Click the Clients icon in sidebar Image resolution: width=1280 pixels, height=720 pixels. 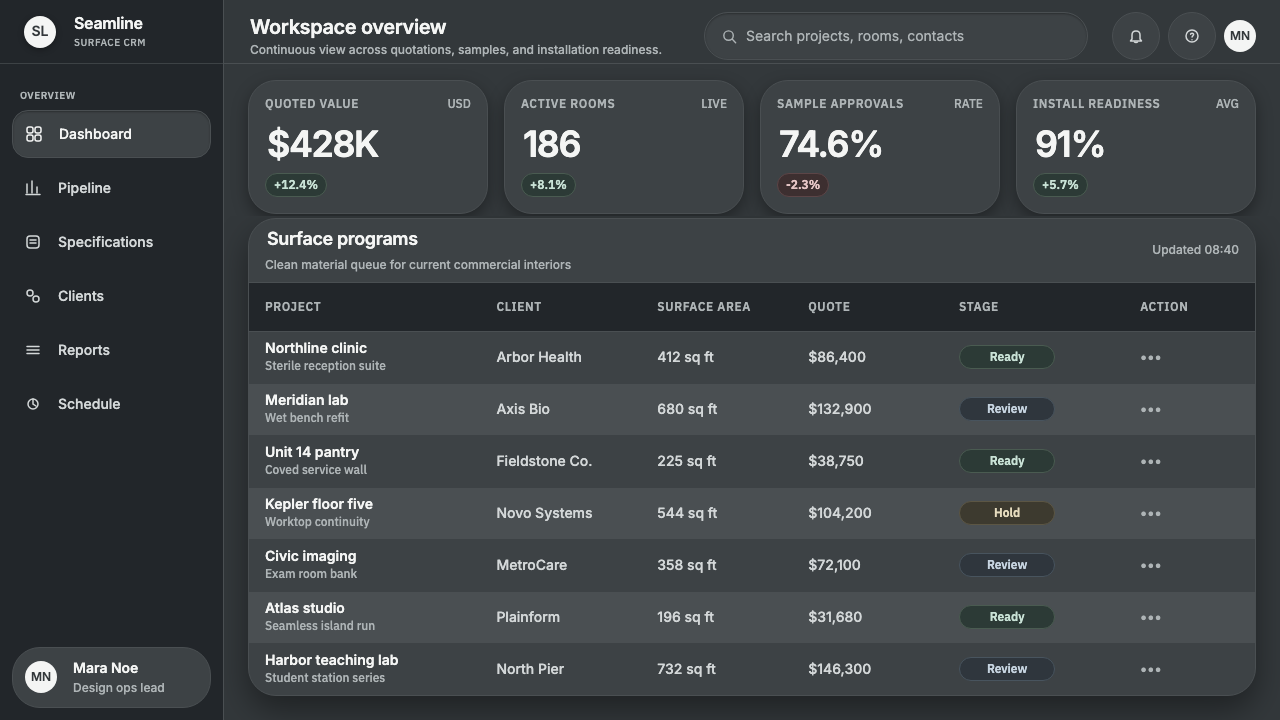(x=33, y=296)
